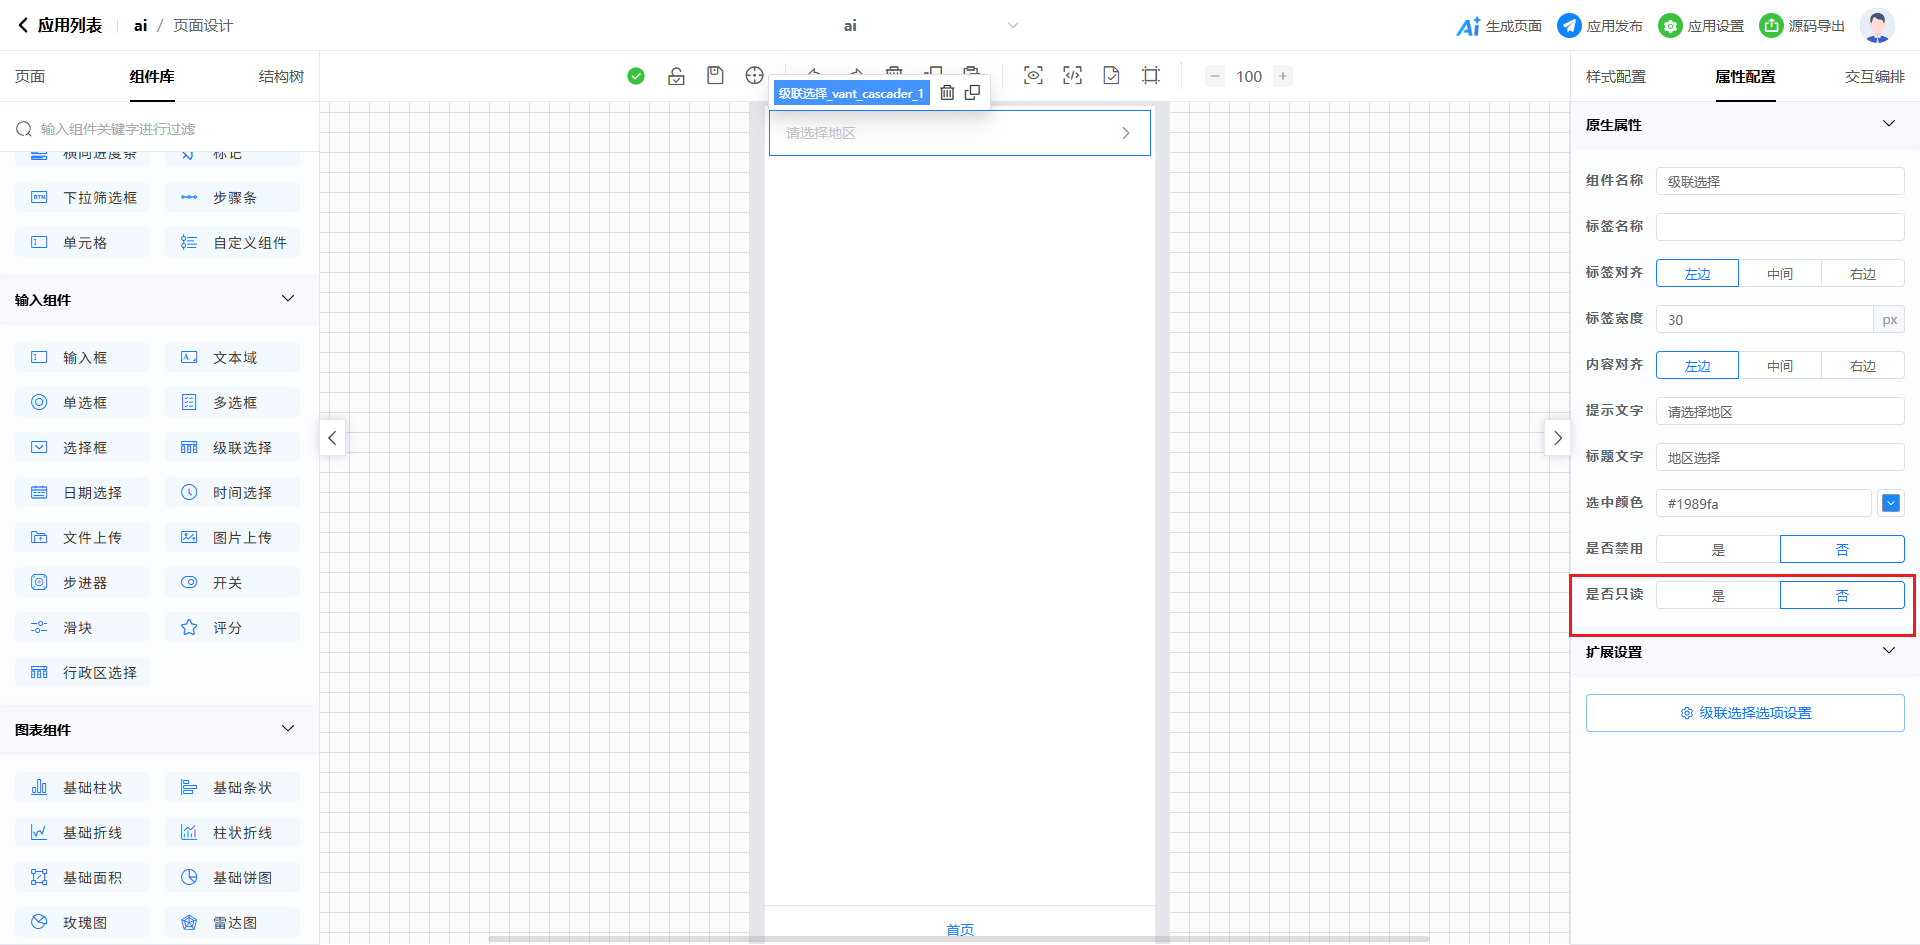Click the 级联选择选项设置 button
Screen dimensions: 1920x945
click(x=1745, y=713)
